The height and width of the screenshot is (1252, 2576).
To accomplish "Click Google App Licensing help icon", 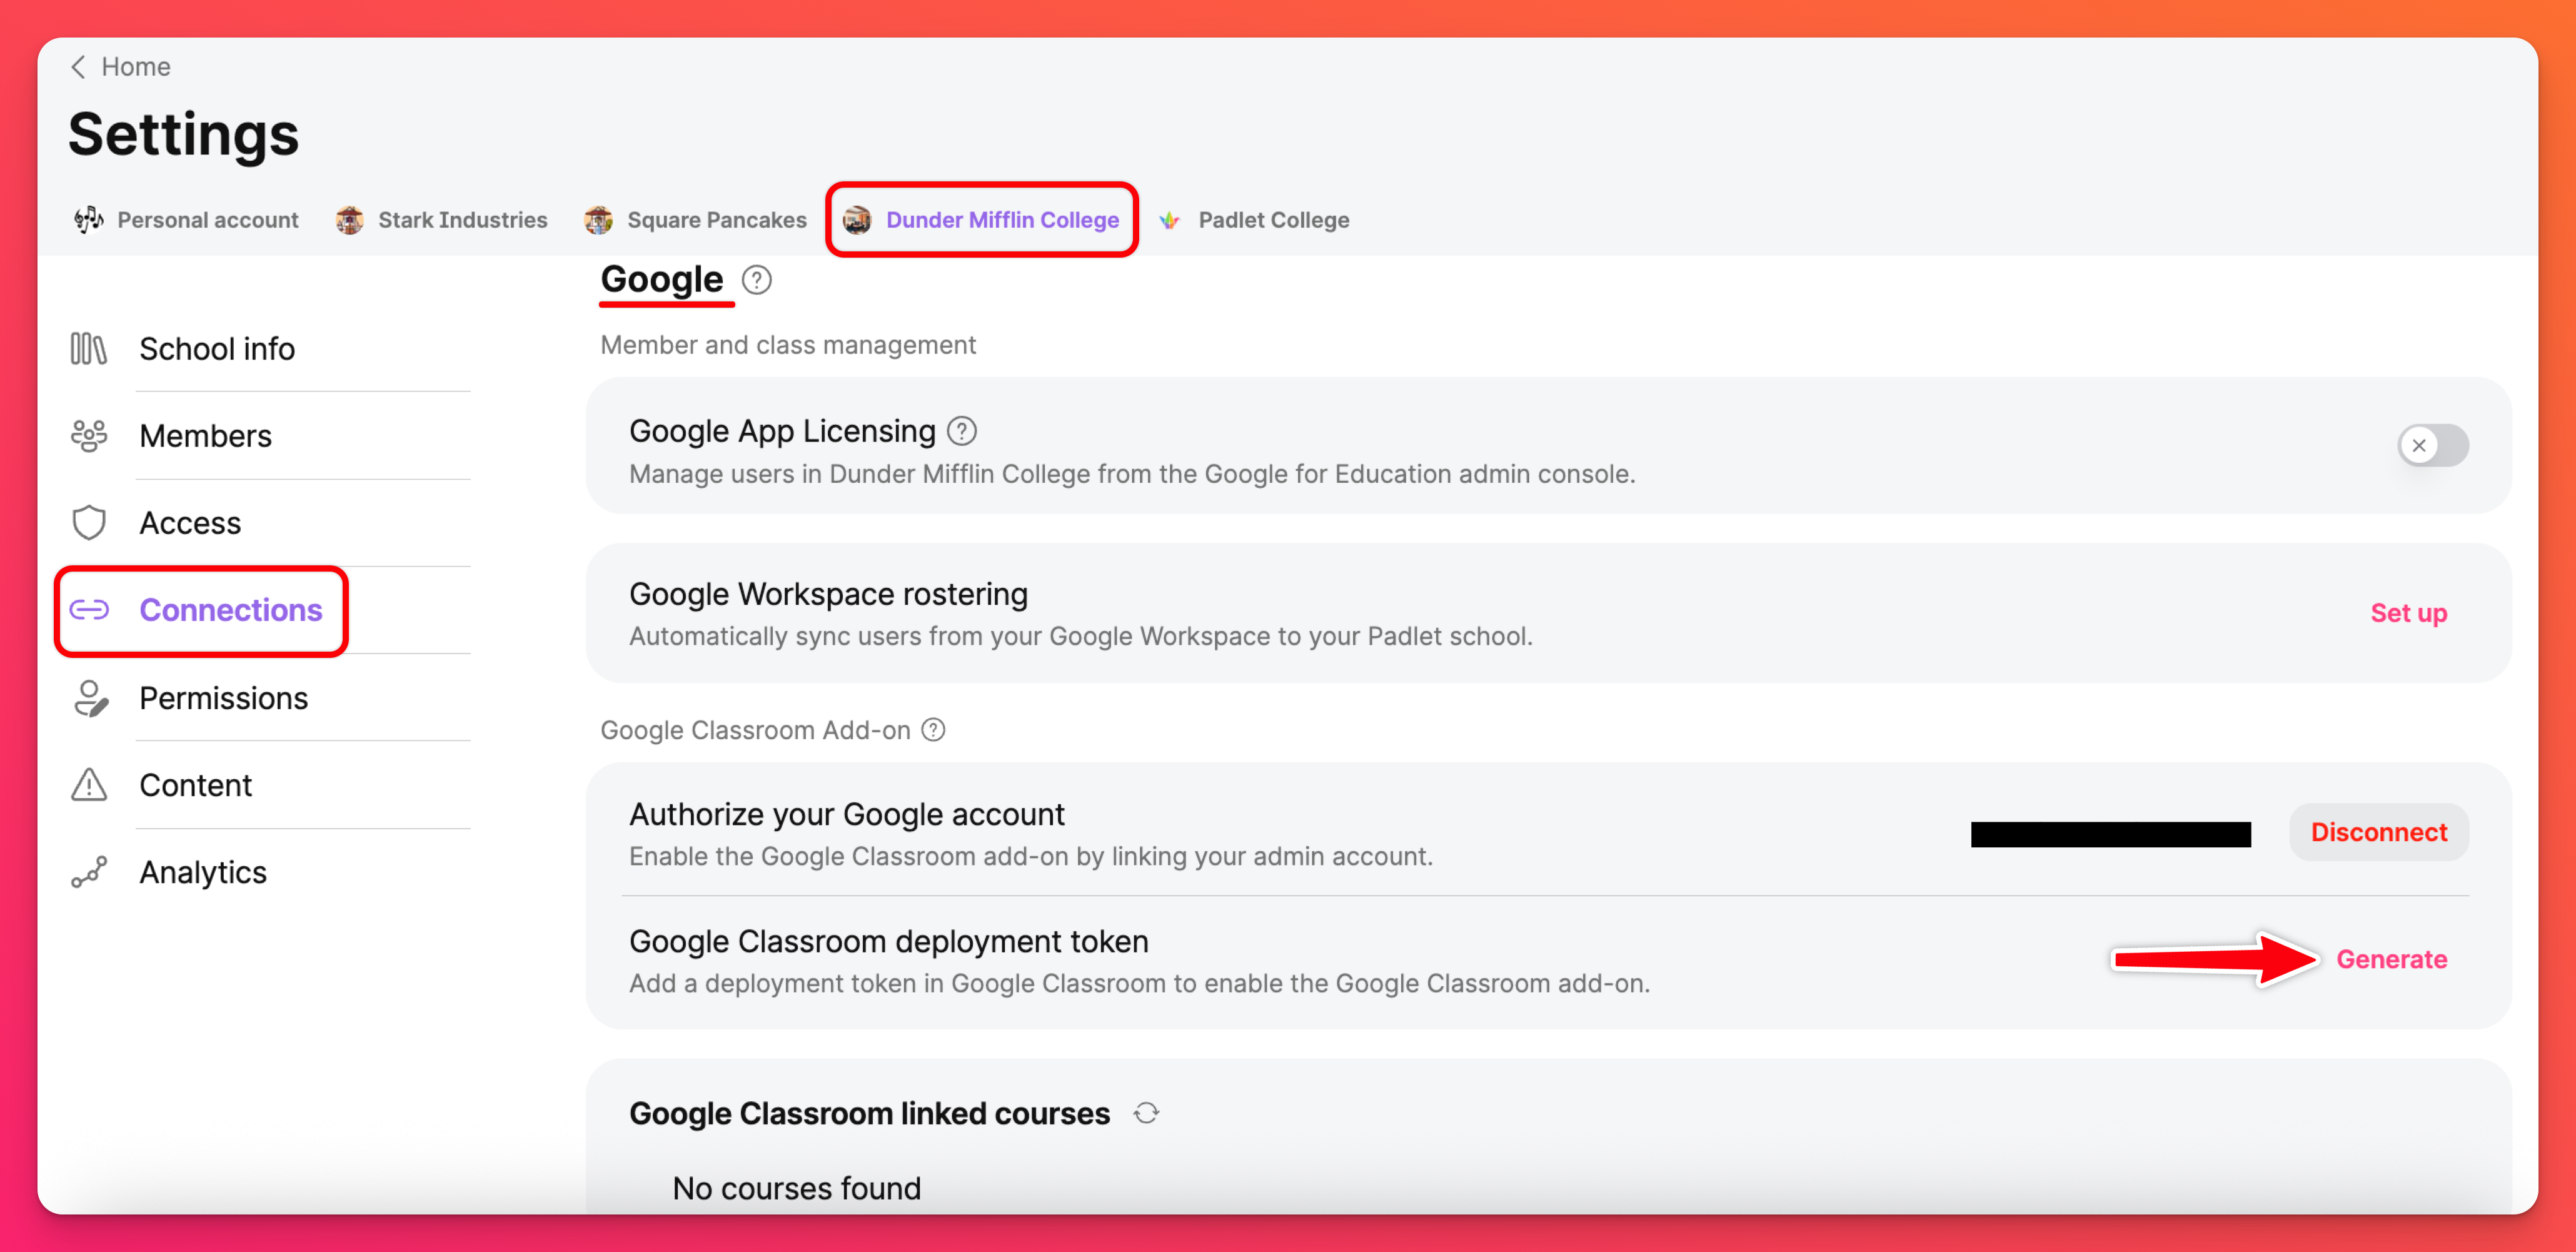I will [961, 431].
